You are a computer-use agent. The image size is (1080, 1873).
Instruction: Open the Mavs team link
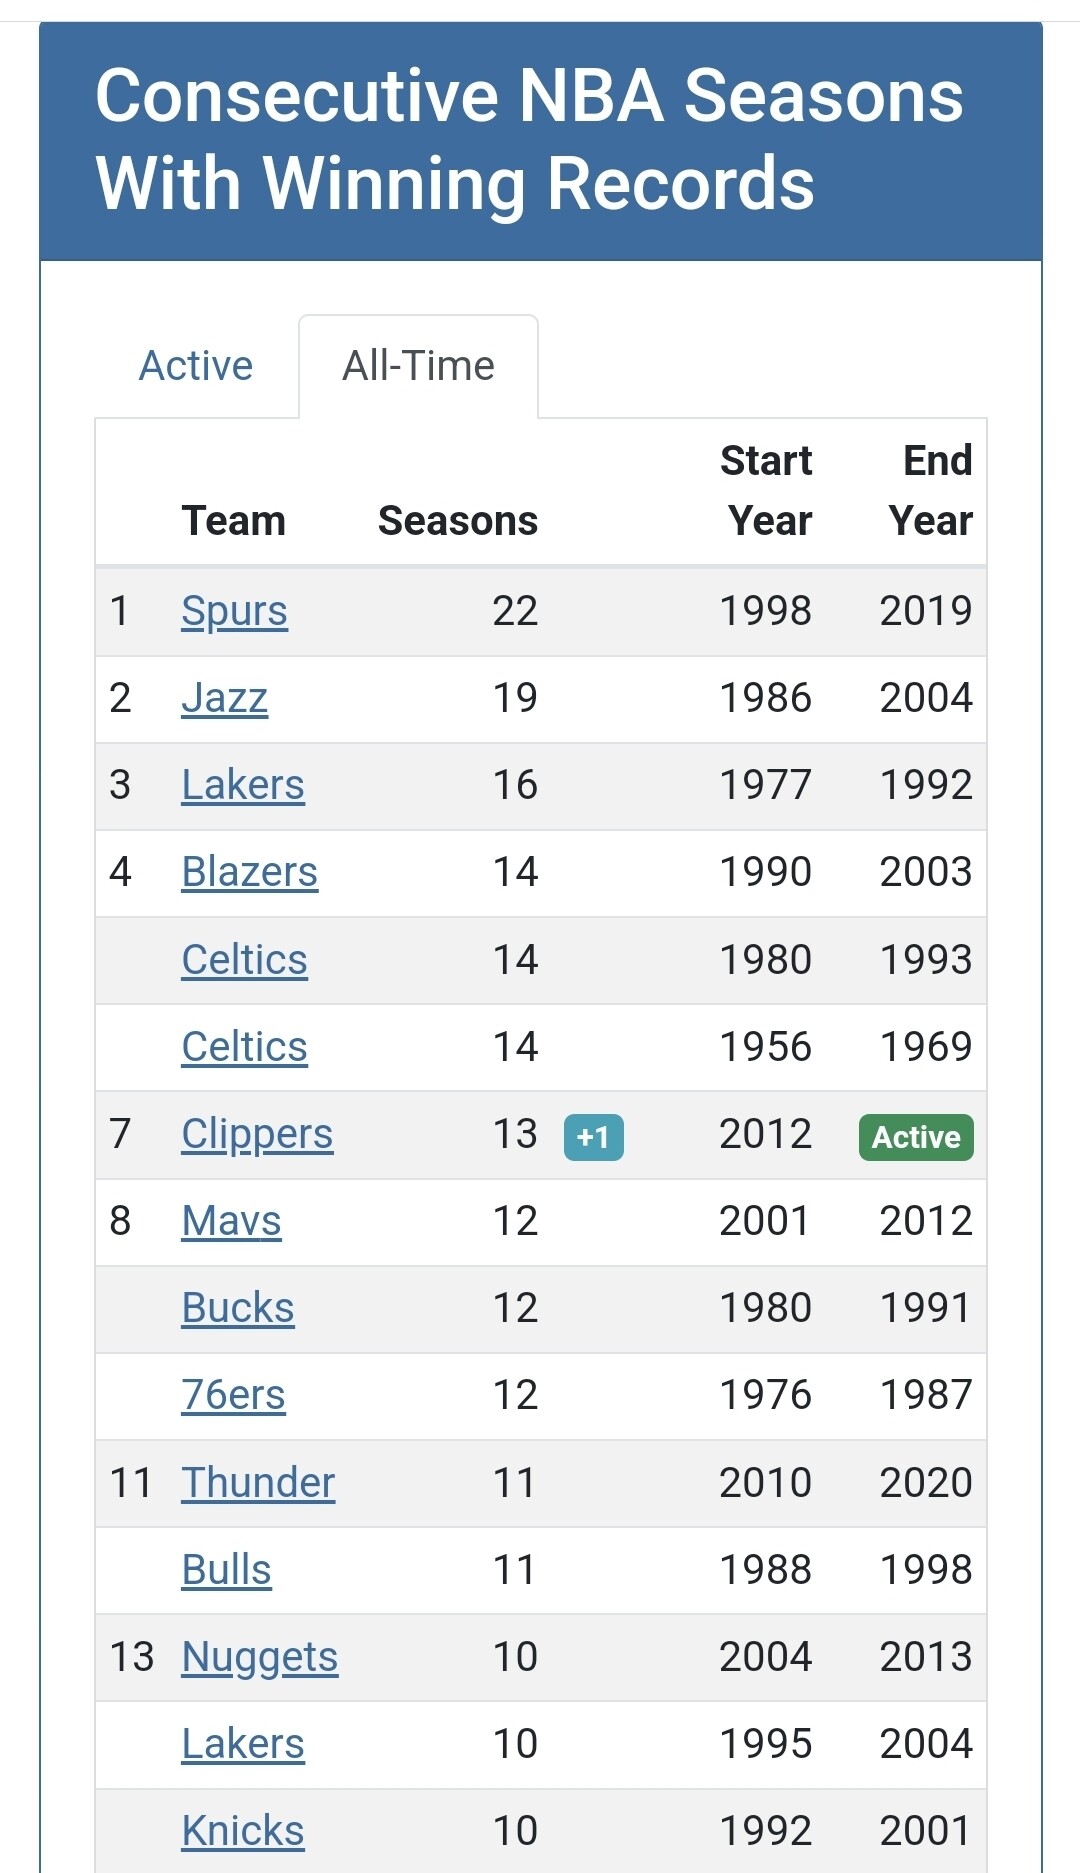231,1221
